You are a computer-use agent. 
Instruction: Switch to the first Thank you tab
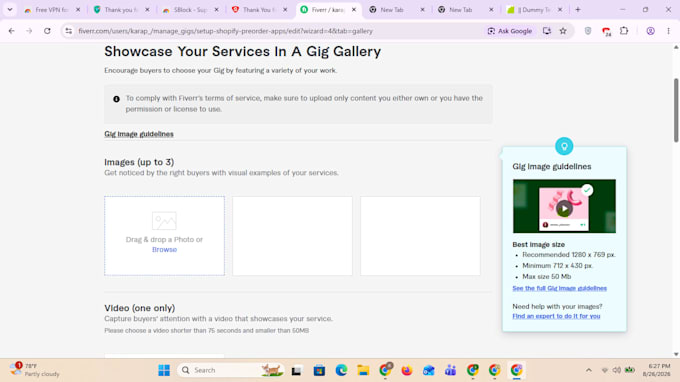pos(120,10)
